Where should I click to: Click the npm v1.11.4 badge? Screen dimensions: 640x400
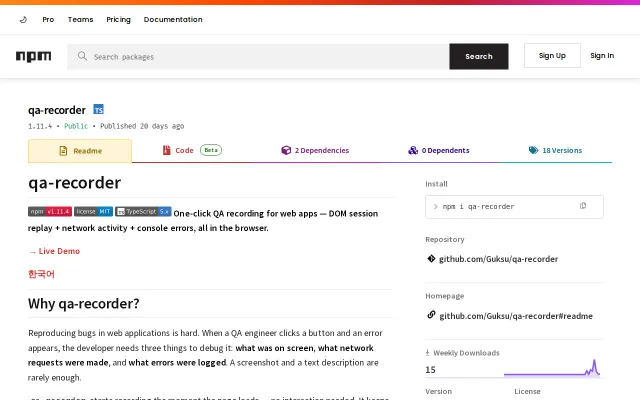tap(50, 211)
